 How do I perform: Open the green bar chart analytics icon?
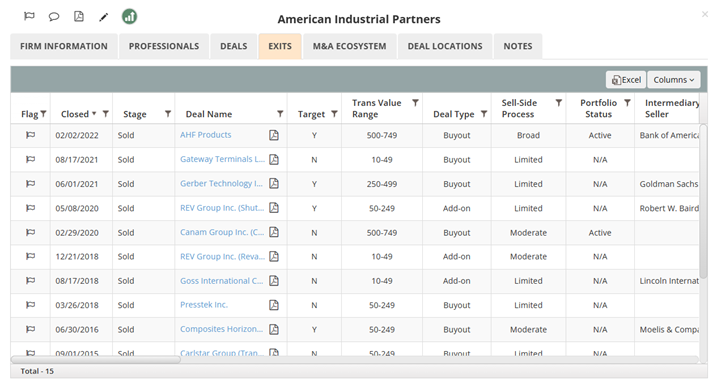(x=129, y=16)
